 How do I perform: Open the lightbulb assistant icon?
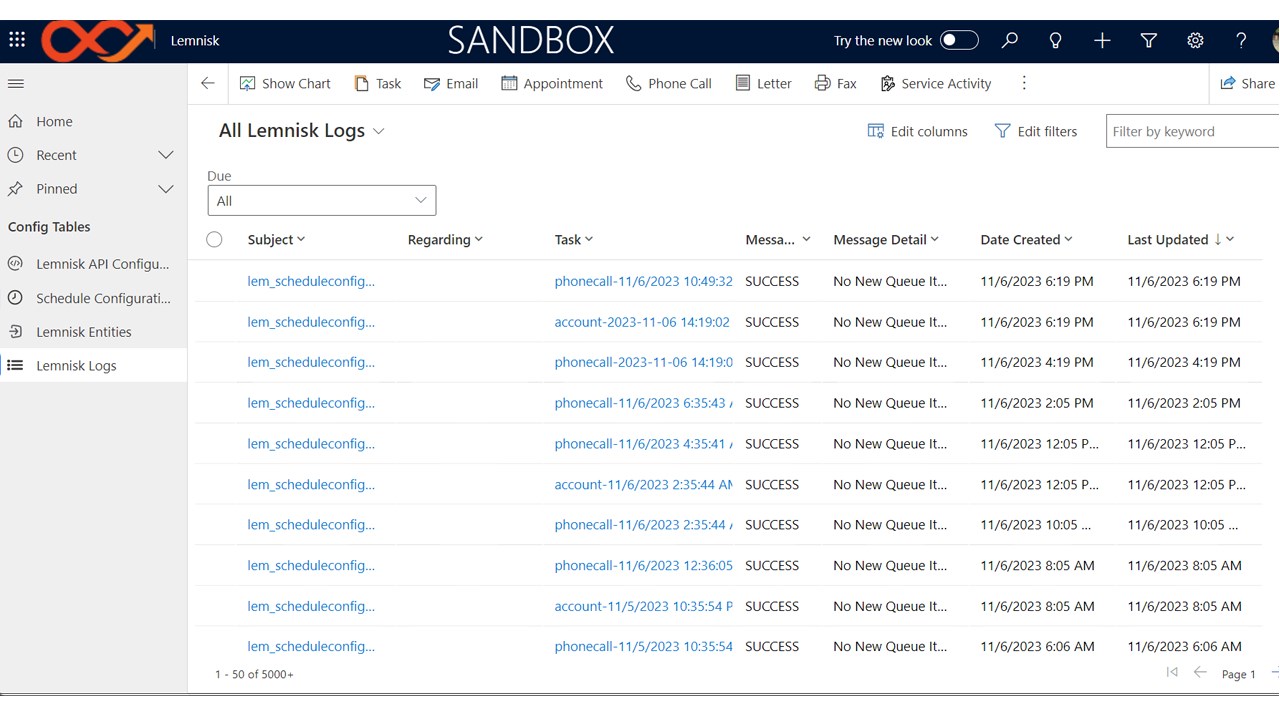click(1055, 40)
